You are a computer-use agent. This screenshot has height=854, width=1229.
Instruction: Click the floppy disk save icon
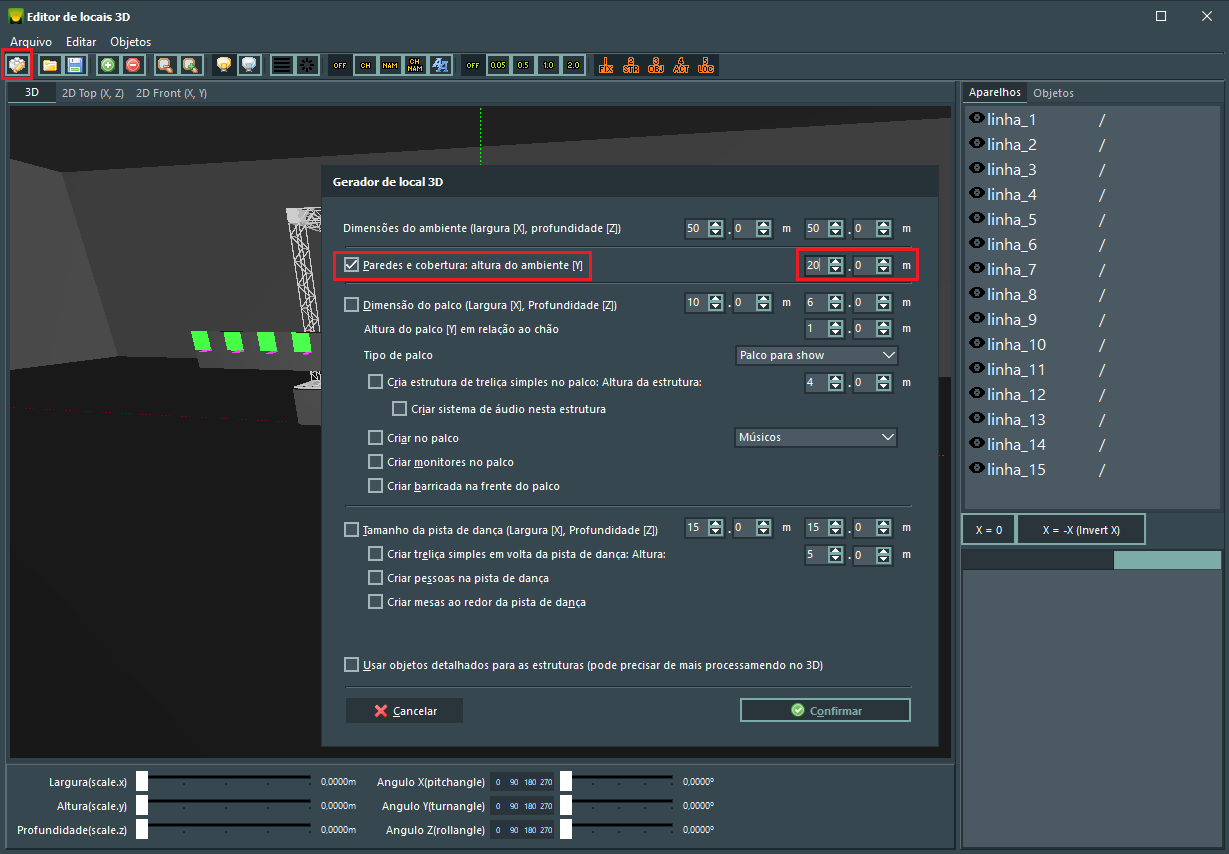coord(74,65)
